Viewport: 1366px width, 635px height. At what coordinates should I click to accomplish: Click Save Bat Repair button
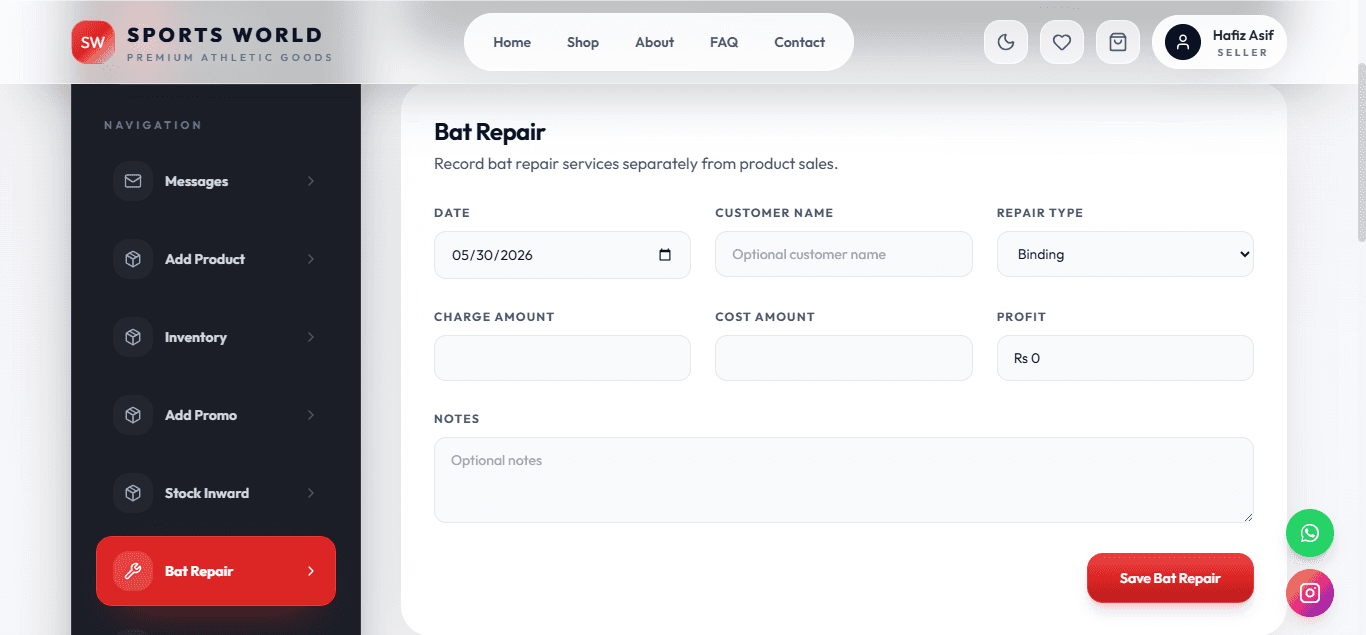1170,578
